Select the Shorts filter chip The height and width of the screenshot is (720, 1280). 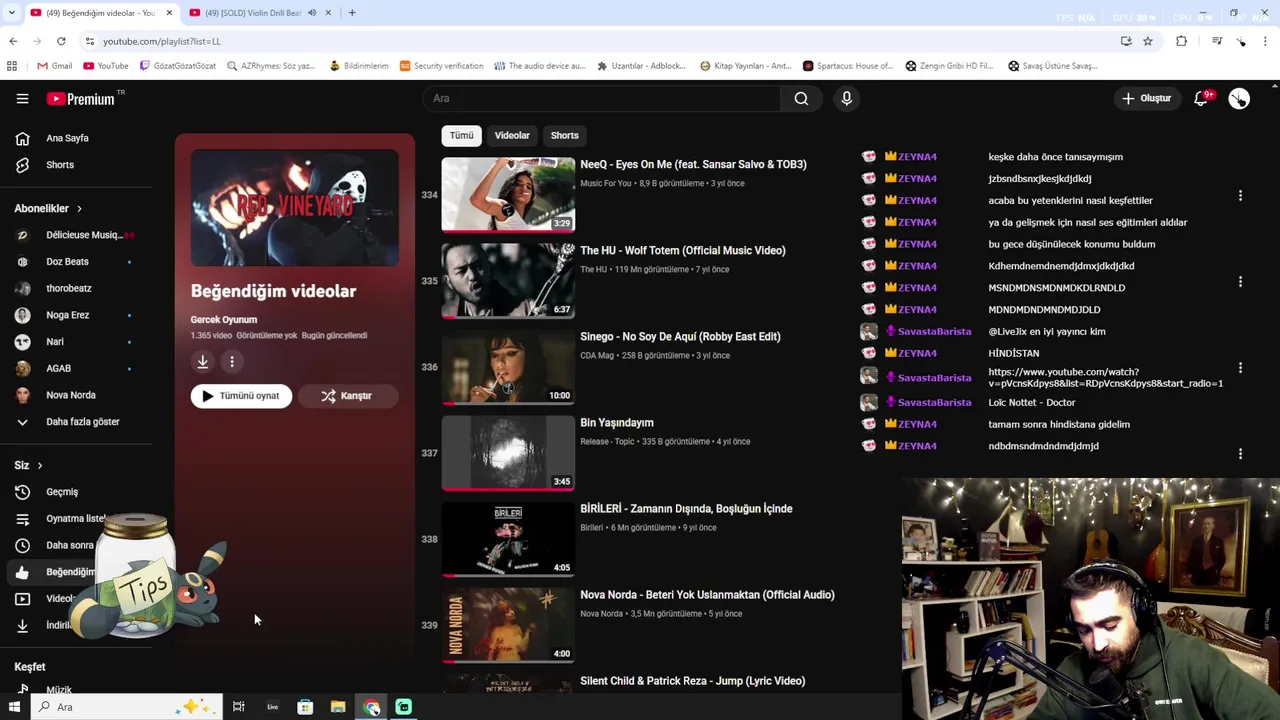pos(564,135)
